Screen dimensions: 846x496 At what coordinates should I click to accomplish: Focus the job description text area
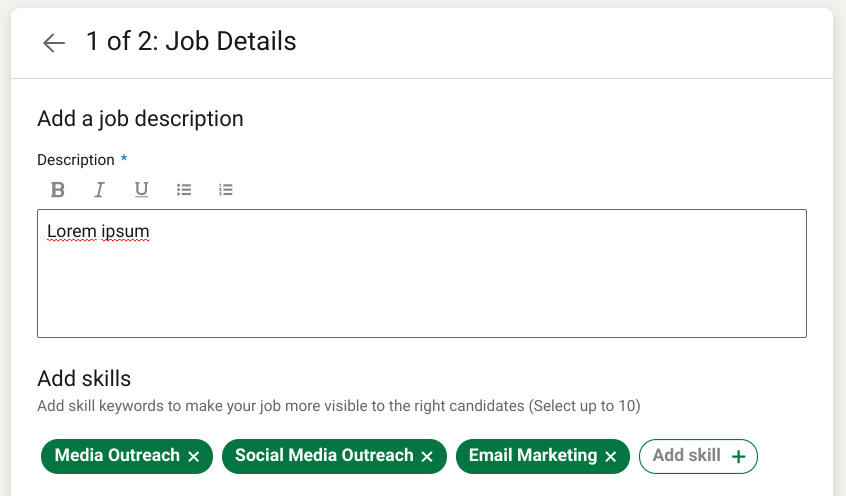[421, 290]
